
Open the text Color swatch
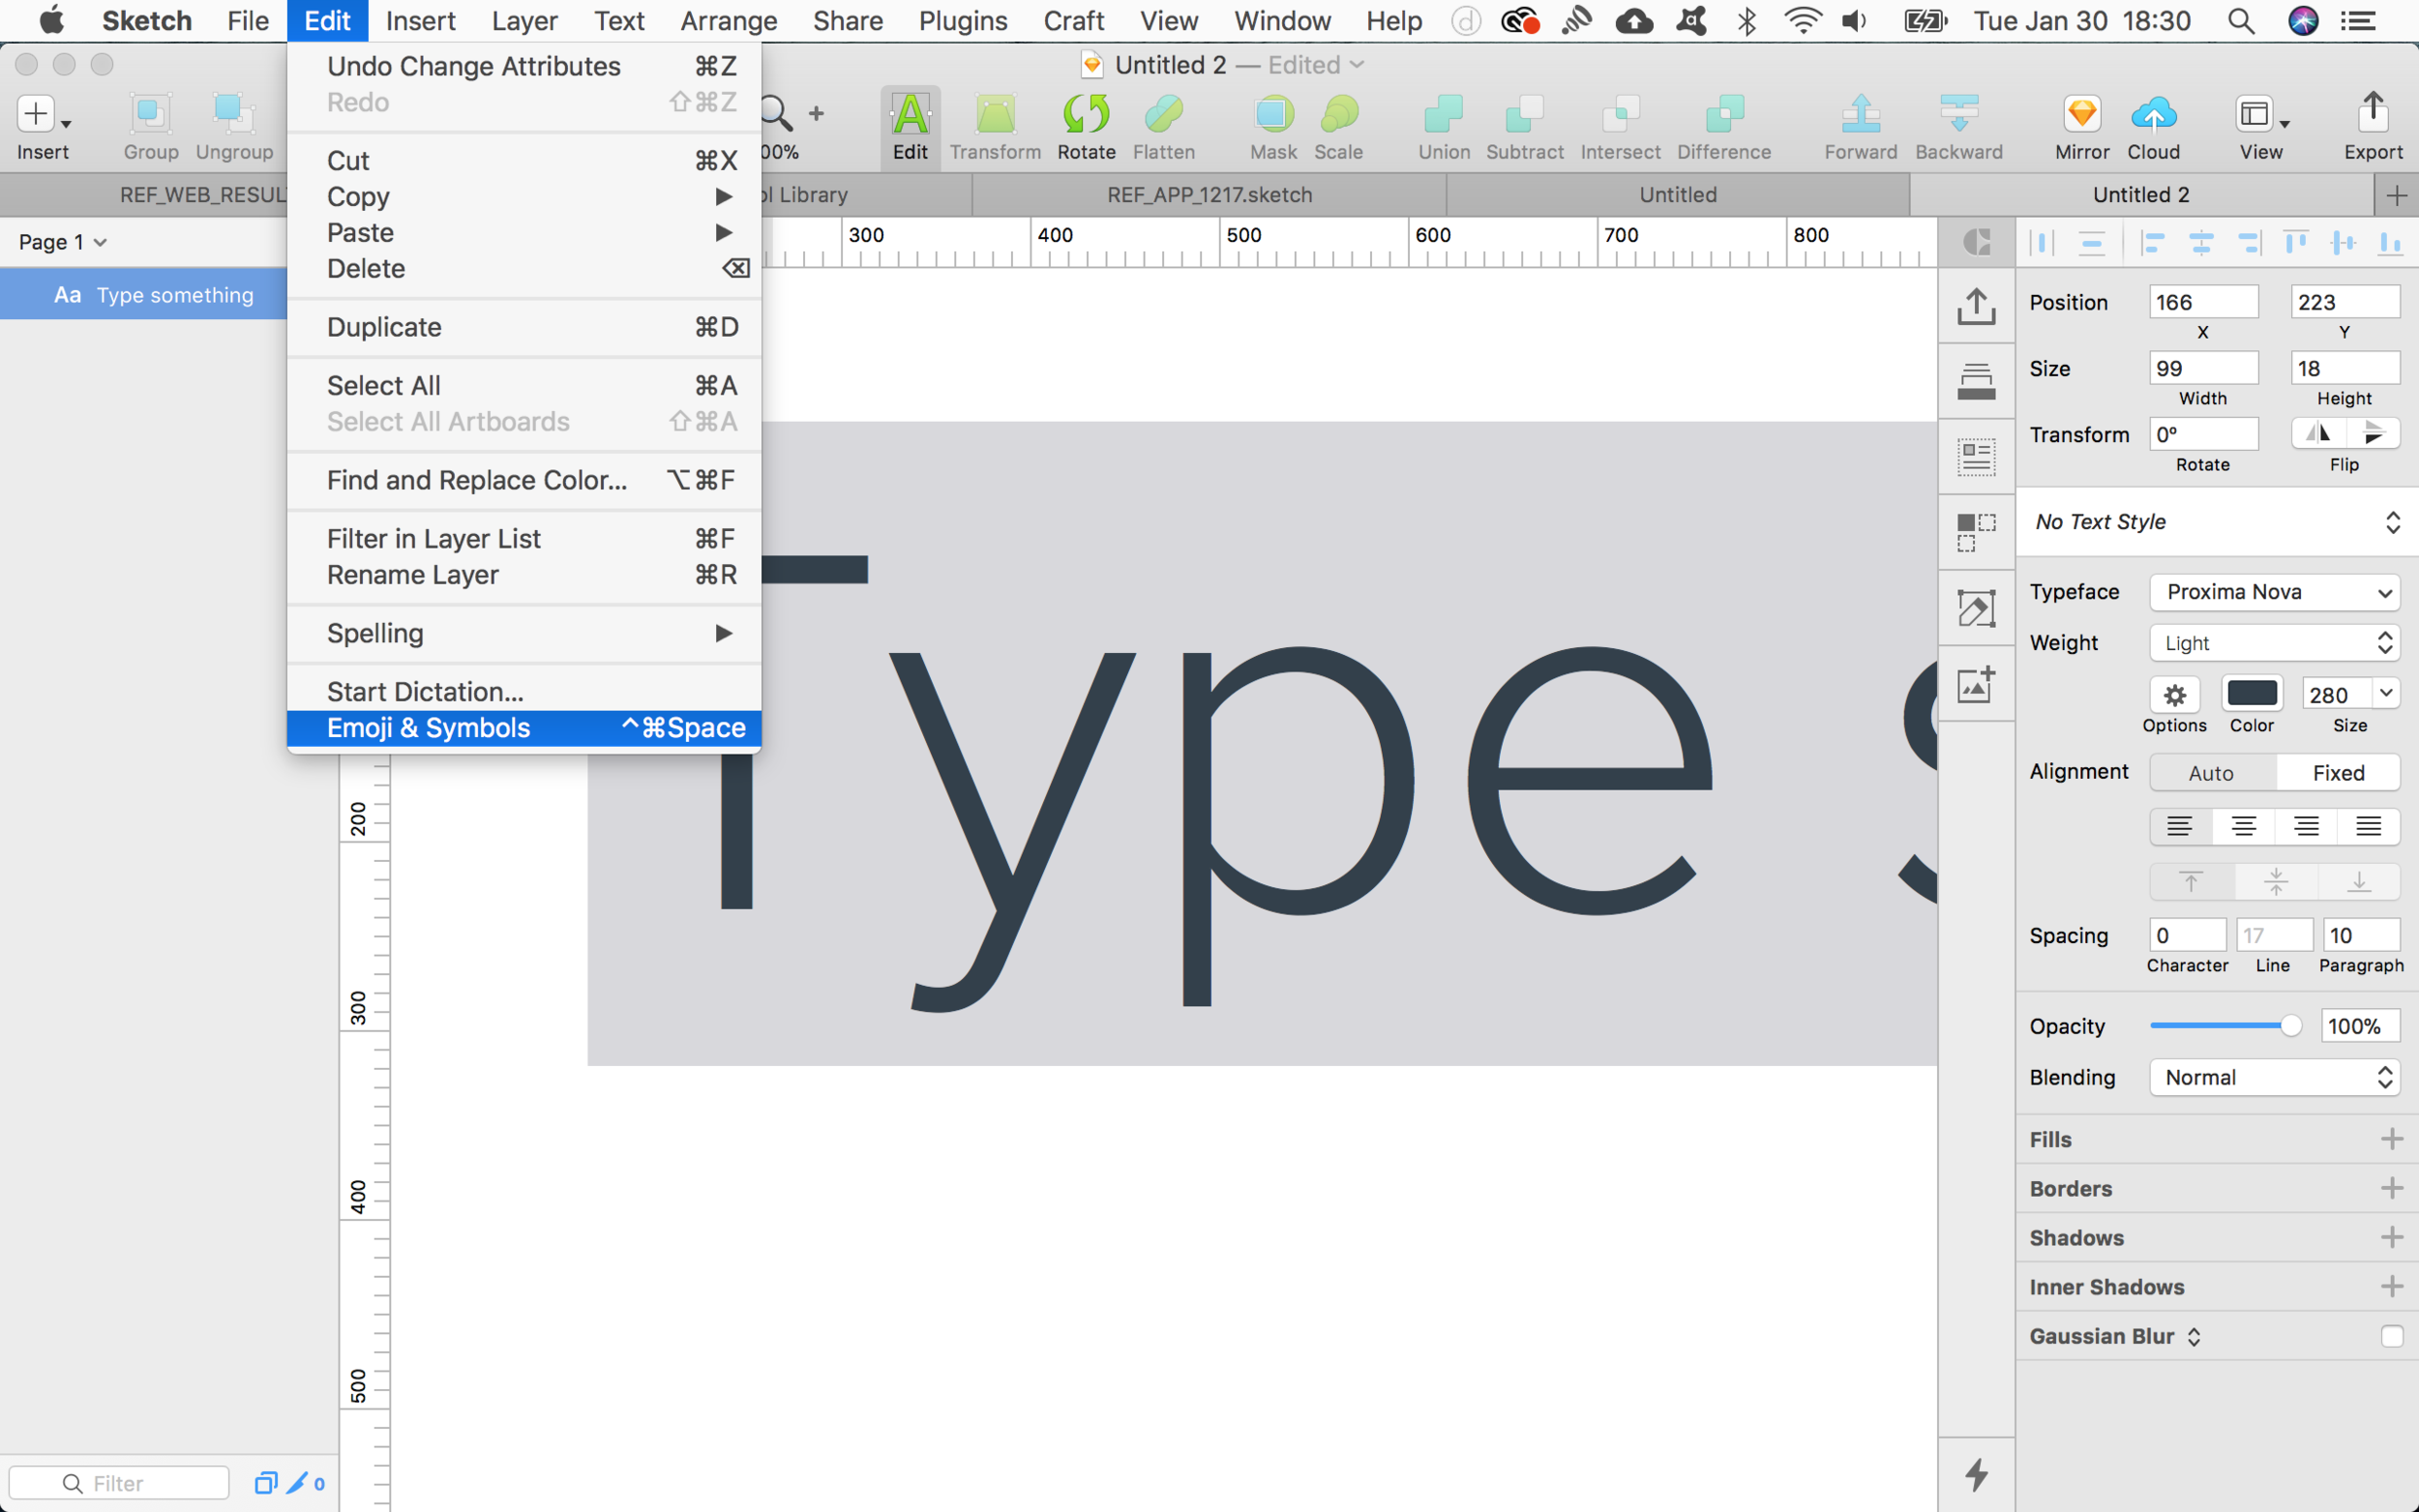[2251, 693]
